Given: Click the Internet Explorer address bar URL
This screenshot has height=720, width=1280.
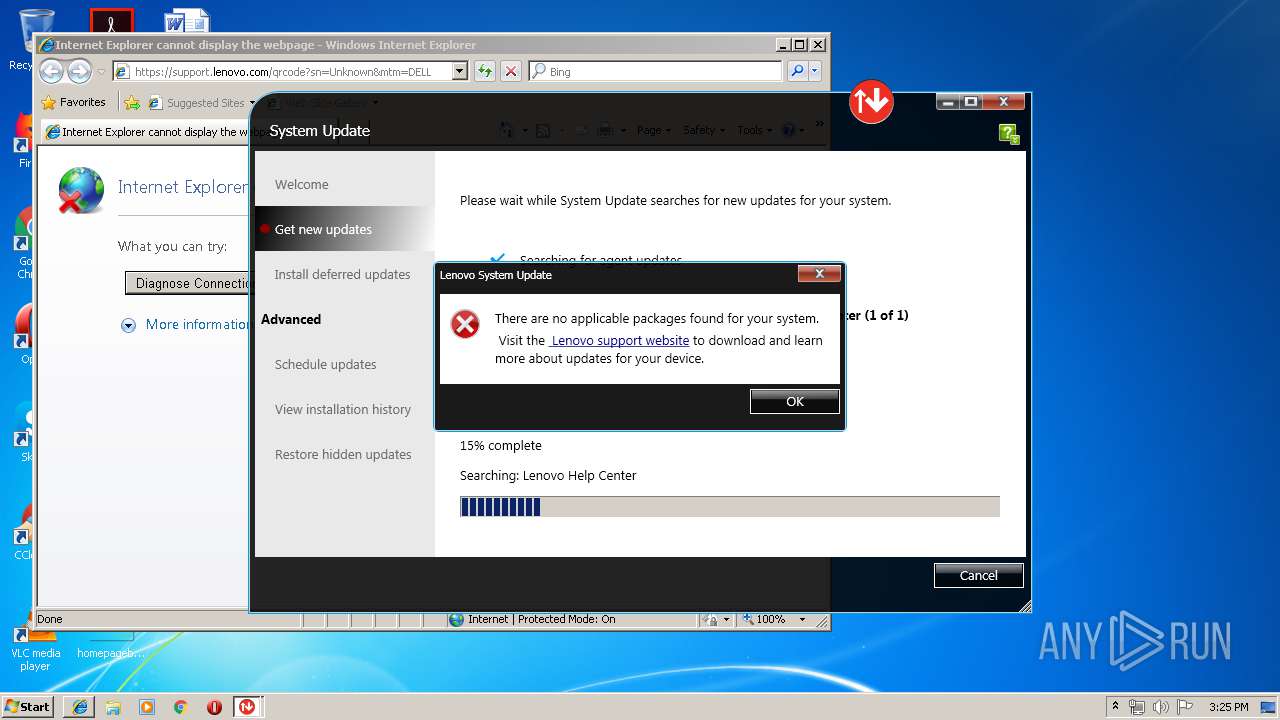Looking at the screenshot, I should 283,72.
